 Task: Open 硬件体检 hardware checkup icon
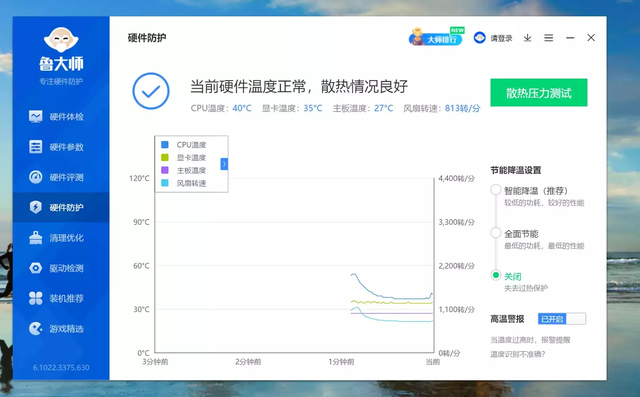(x=36, y=117)
